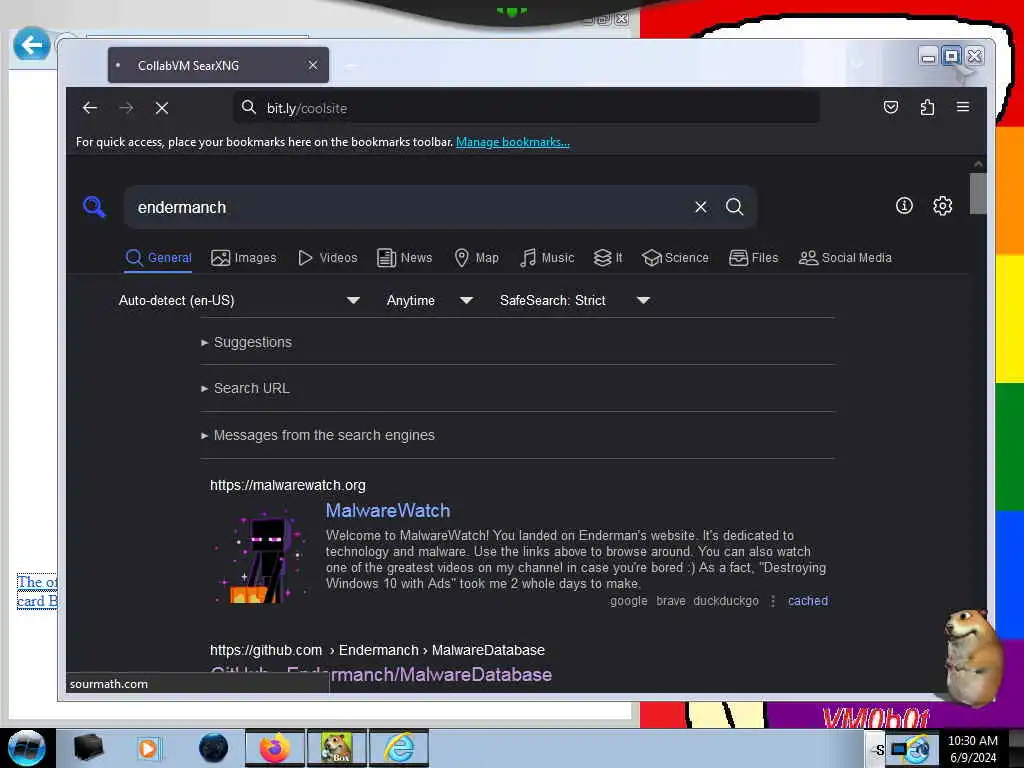Expand Messages from the search engines
Image resolution: width=1024 pixels, height=768 pixels.
click(318, 435)
